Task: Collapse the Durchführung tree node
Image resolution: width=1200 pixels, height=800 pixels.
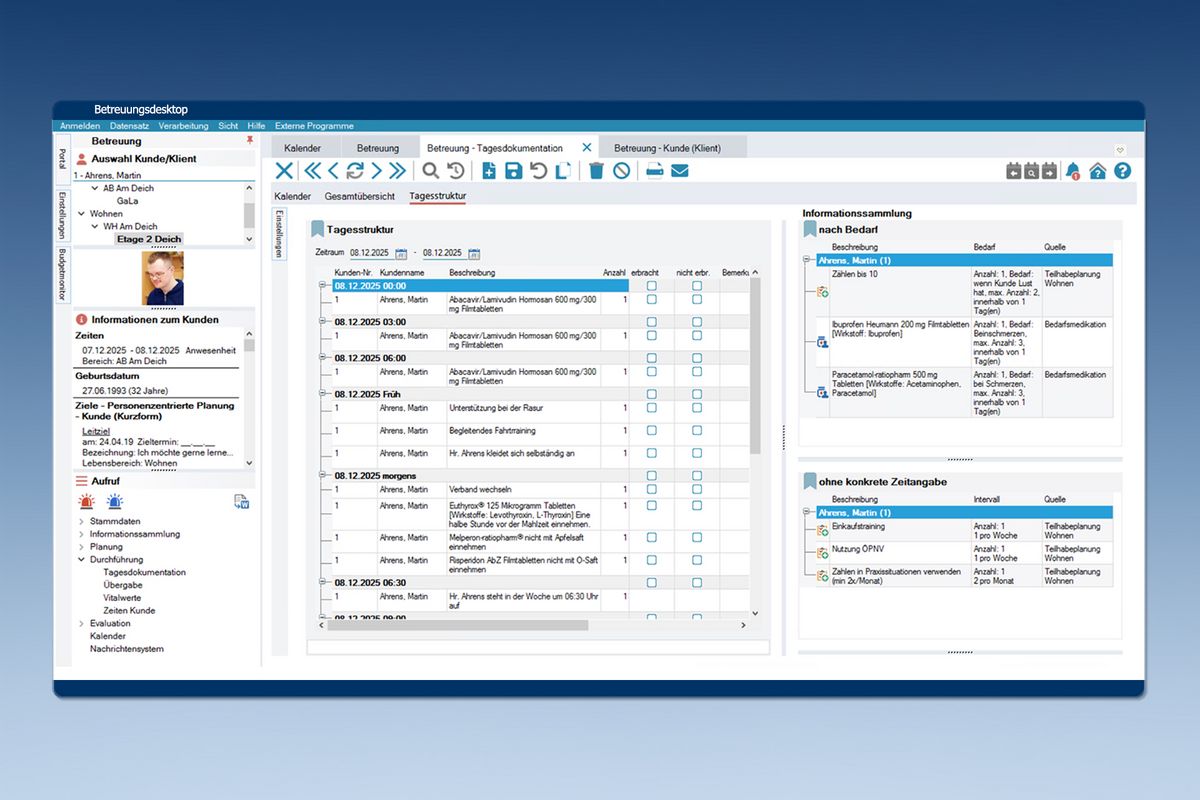Action: click(x=81, y=560)
